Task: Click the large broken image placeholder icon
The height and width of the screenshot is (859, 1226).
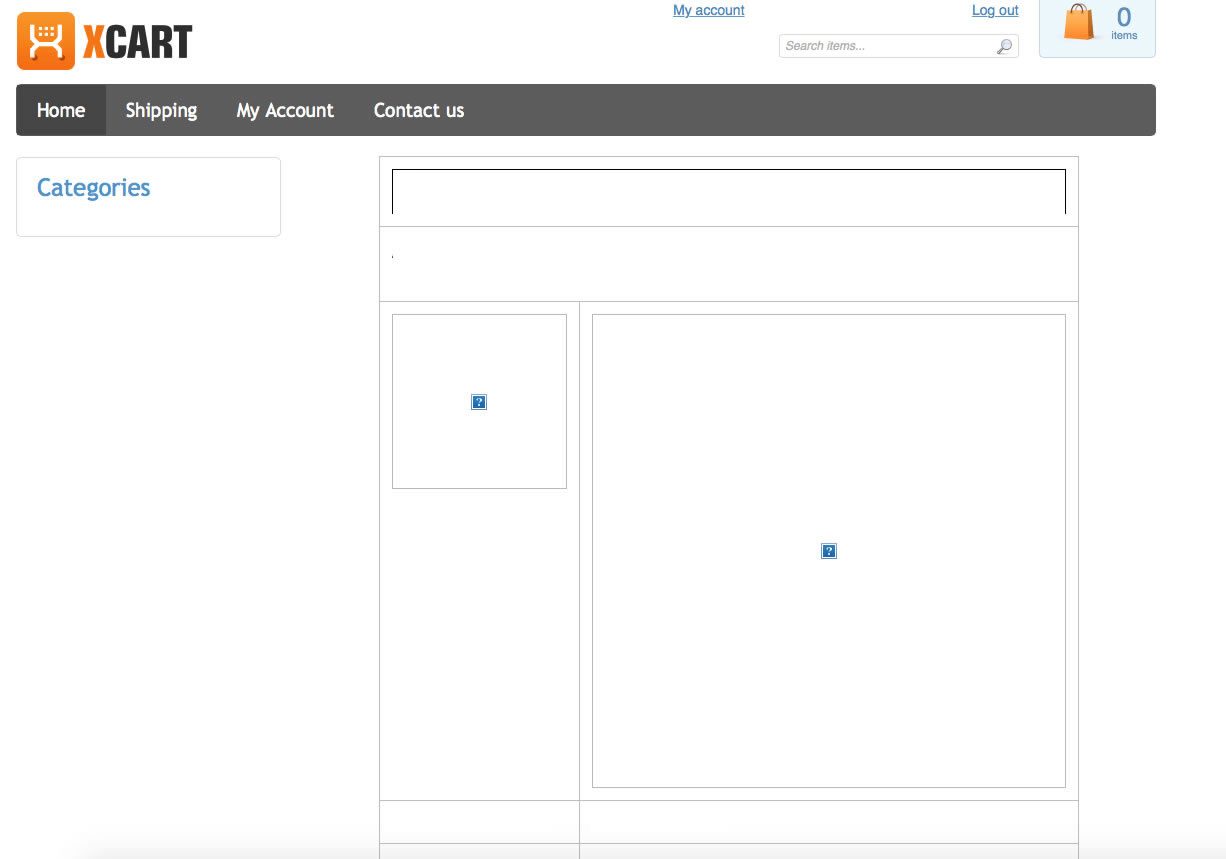Action: pyautogui.click(x=829, y=551)
